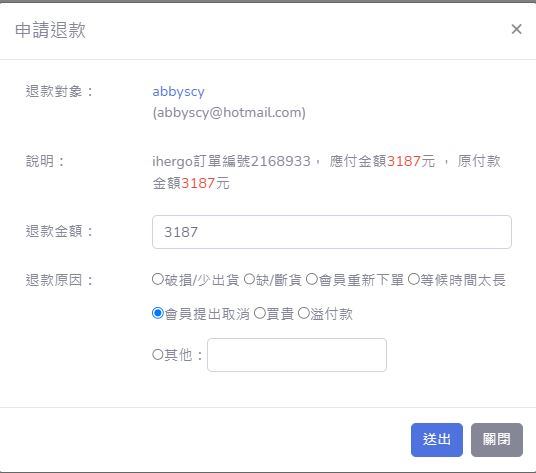The height and width of the screenshot is (473, 536).
Task: Click the abbyscy@hotmail.com email text
Action: (229, 113)
